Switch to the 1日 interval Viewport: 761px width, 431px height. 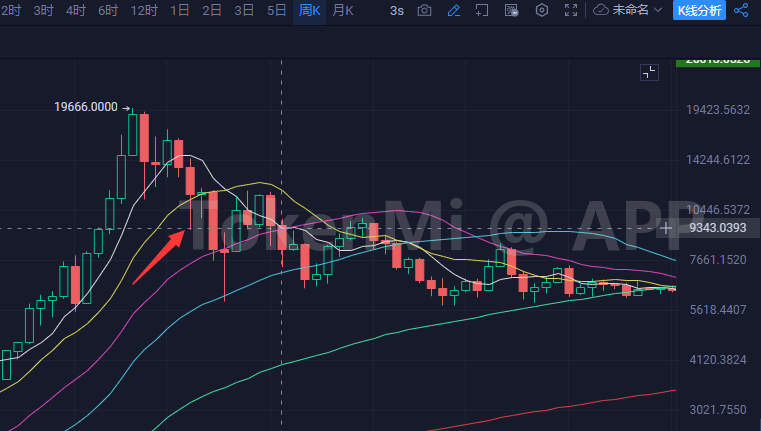180,10
